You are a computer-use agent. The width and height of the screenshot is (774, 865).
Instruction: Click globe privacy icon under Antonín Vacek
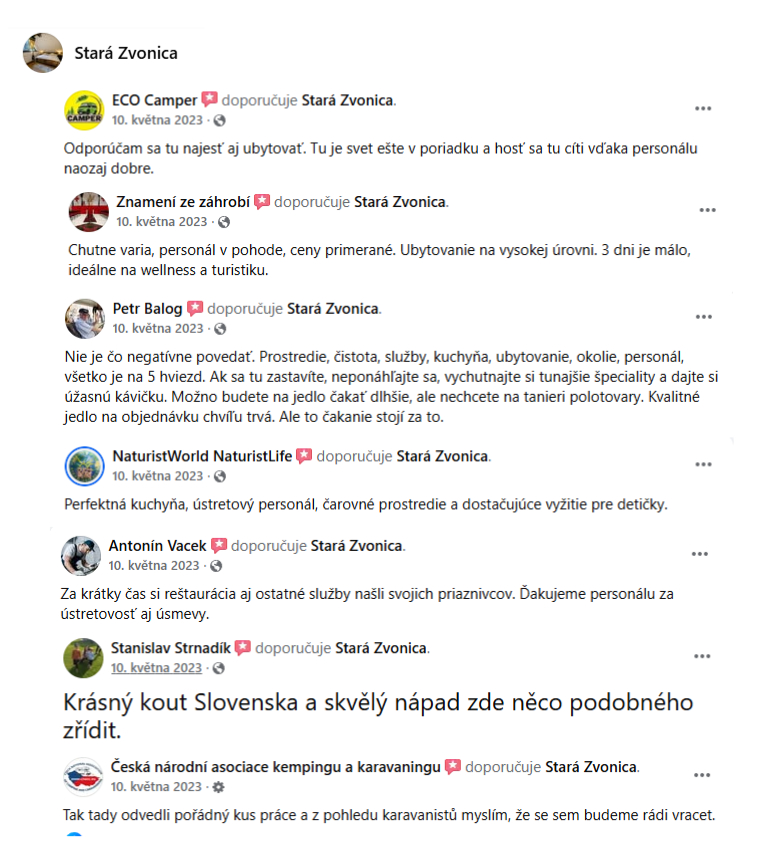pyautogui.click(x=216, y=565)
